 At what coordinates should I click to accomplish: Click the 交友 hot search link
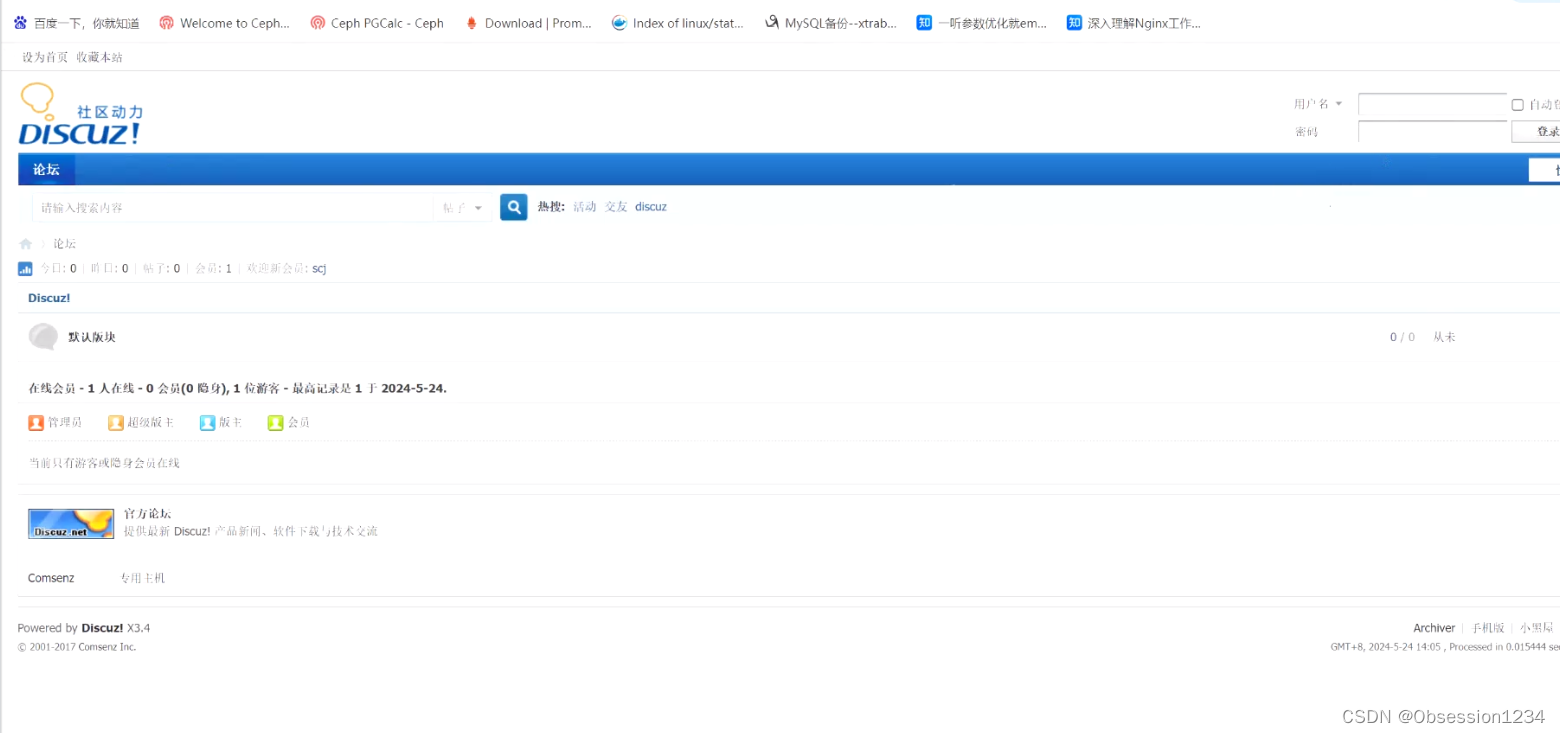click(x=616, y=207)
